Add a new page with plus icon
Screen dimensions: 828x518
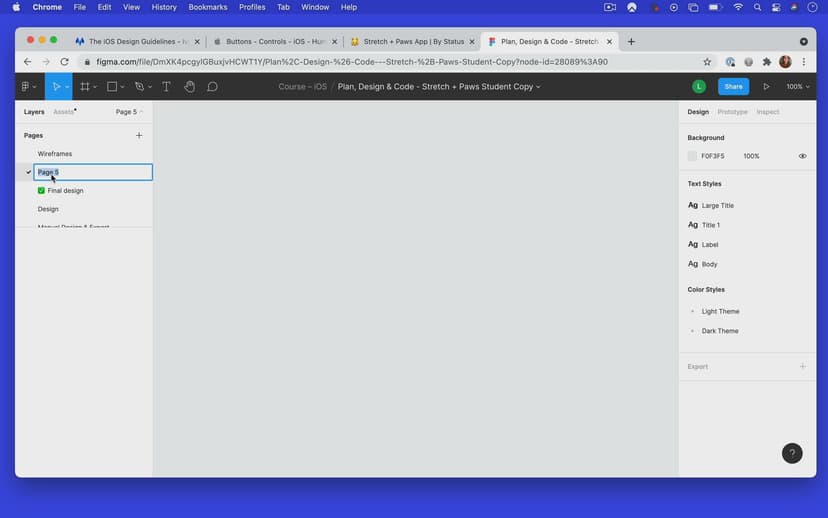coord(139,135)
